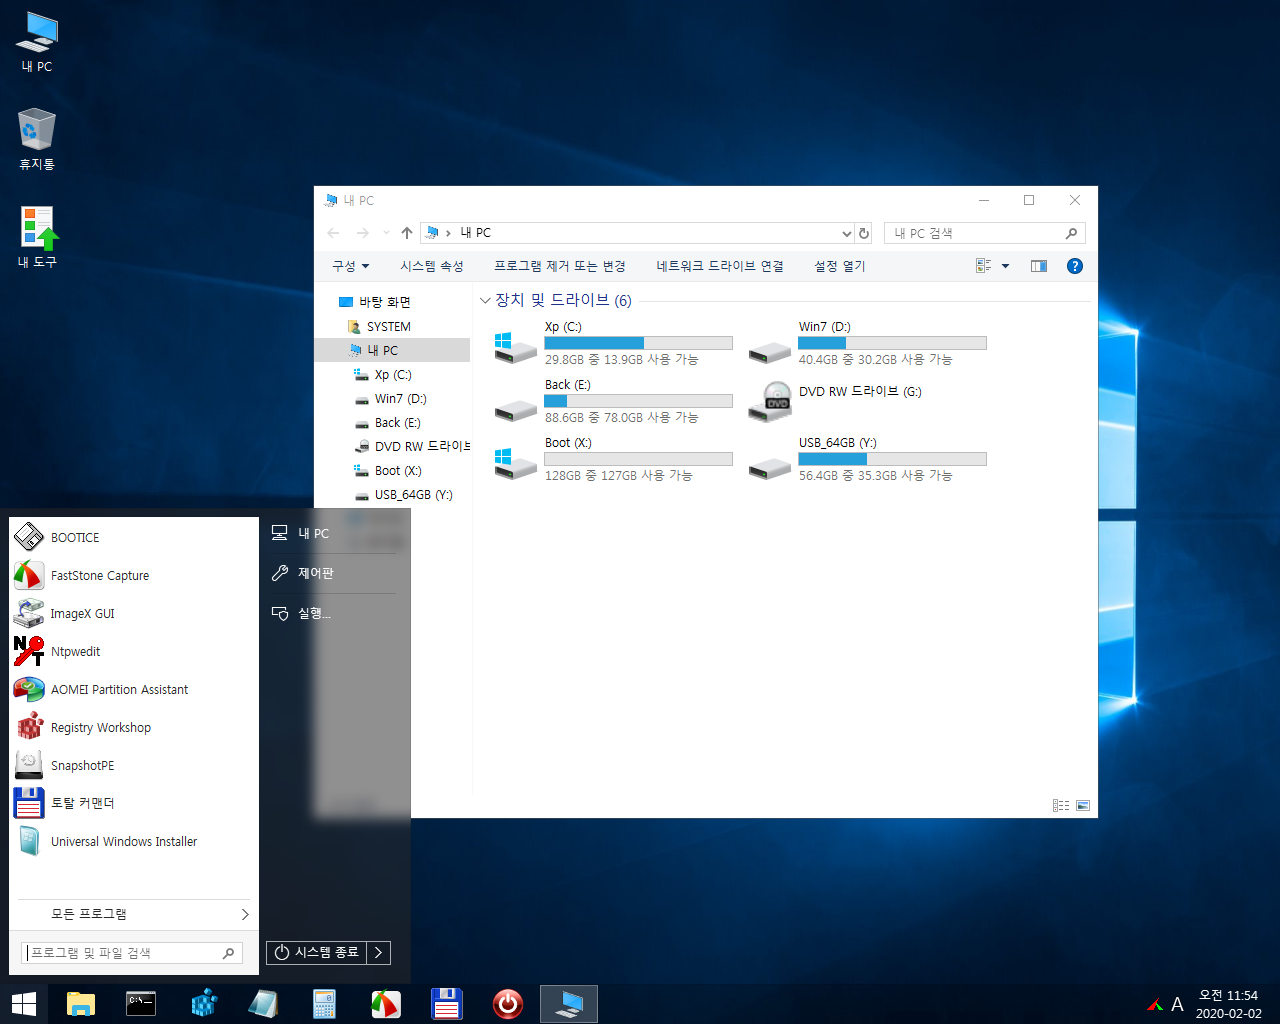Open the 구성 dropdown menu
The height and width of the screenshot is (1024, 1280).
(x=351, y=266)
